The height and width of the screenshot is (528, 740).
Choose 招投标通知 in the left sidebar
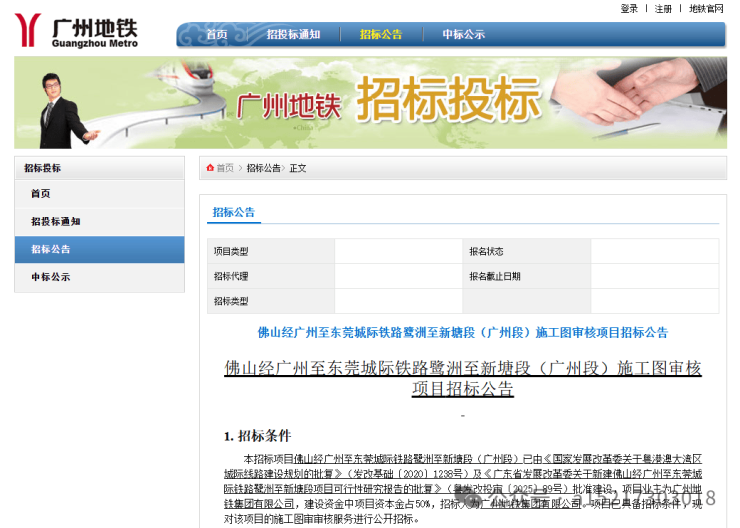tap(55, 222)
